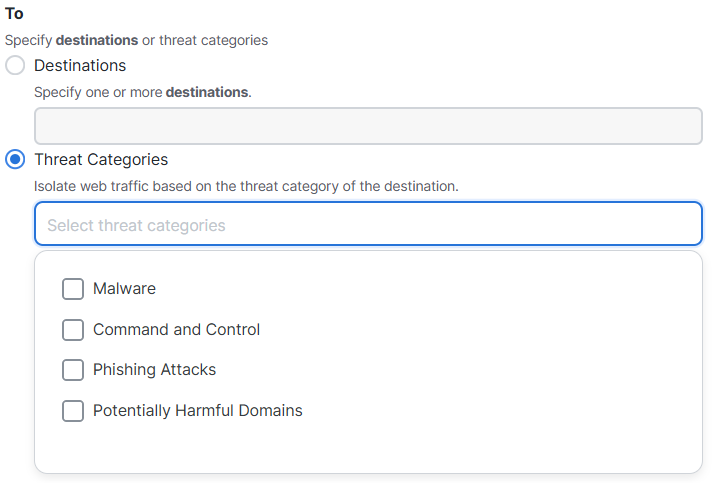Choose the Malware option label
The width and height of the screenshot is (715, 483).
(x=125, y=289)
